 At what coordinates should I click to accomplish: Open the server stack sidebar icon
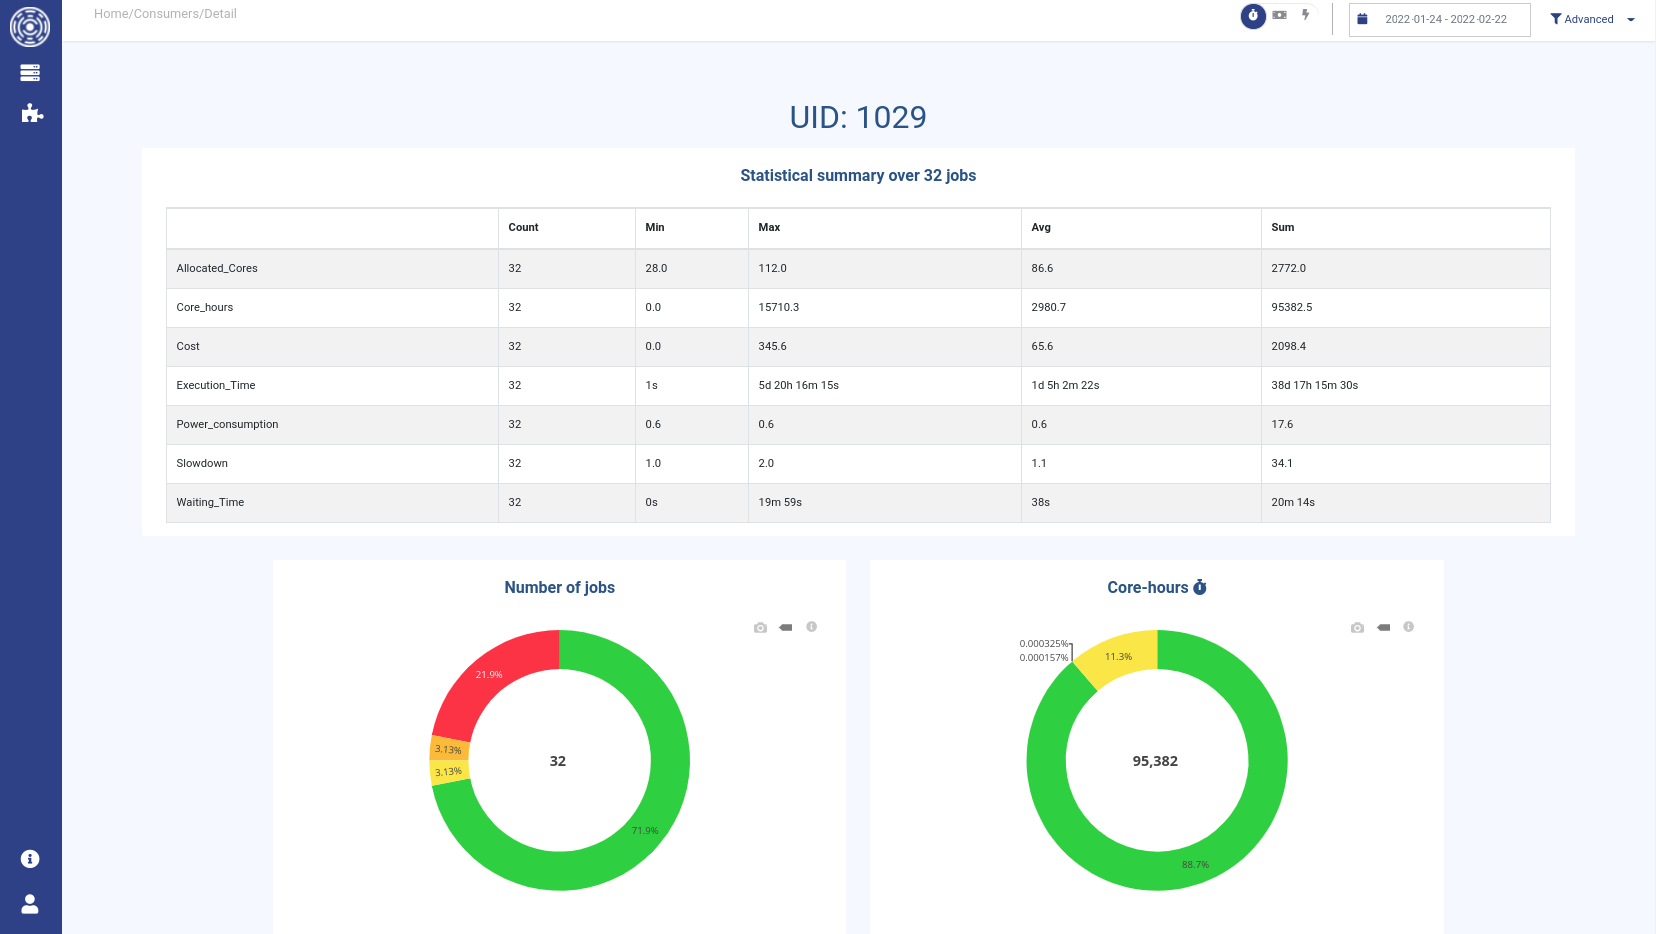(30, 73)
